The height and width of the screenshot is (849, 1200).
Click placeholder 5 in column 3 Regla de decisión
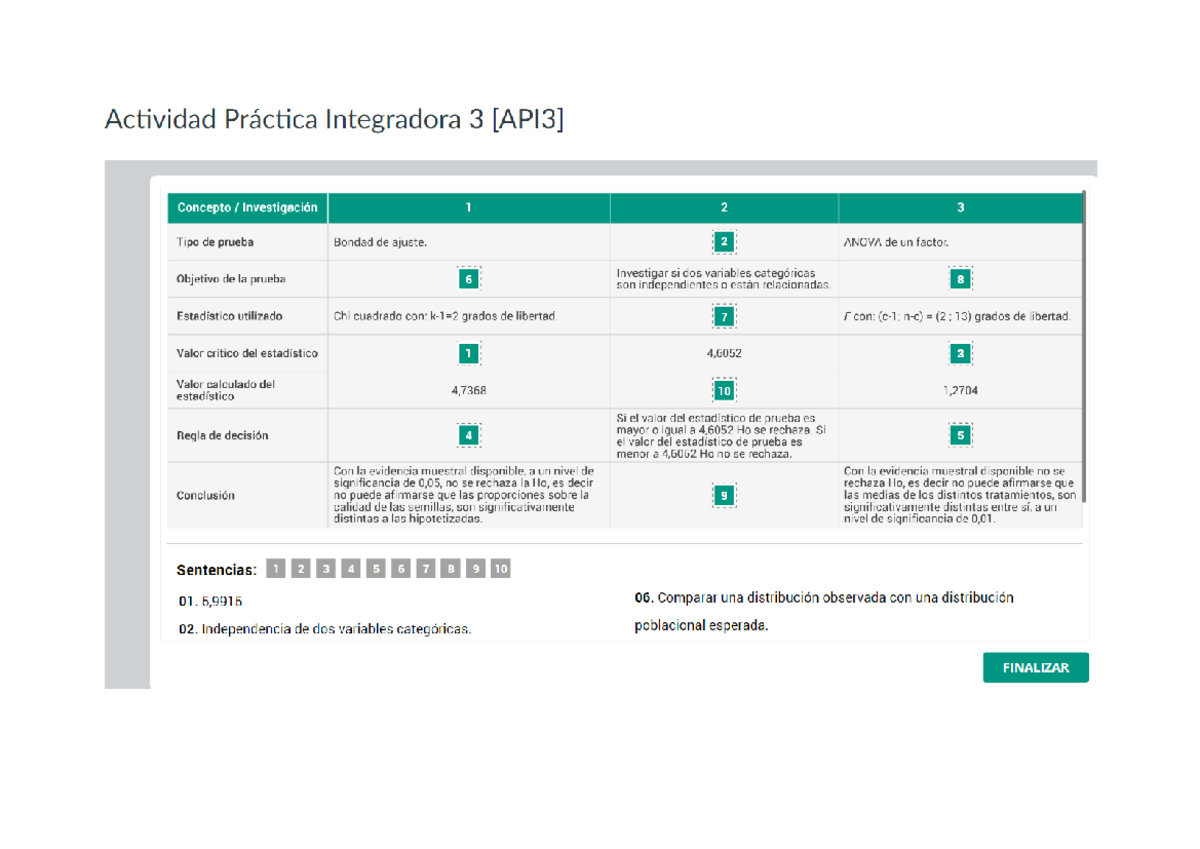pyautogui.click(x=959, y=434)
